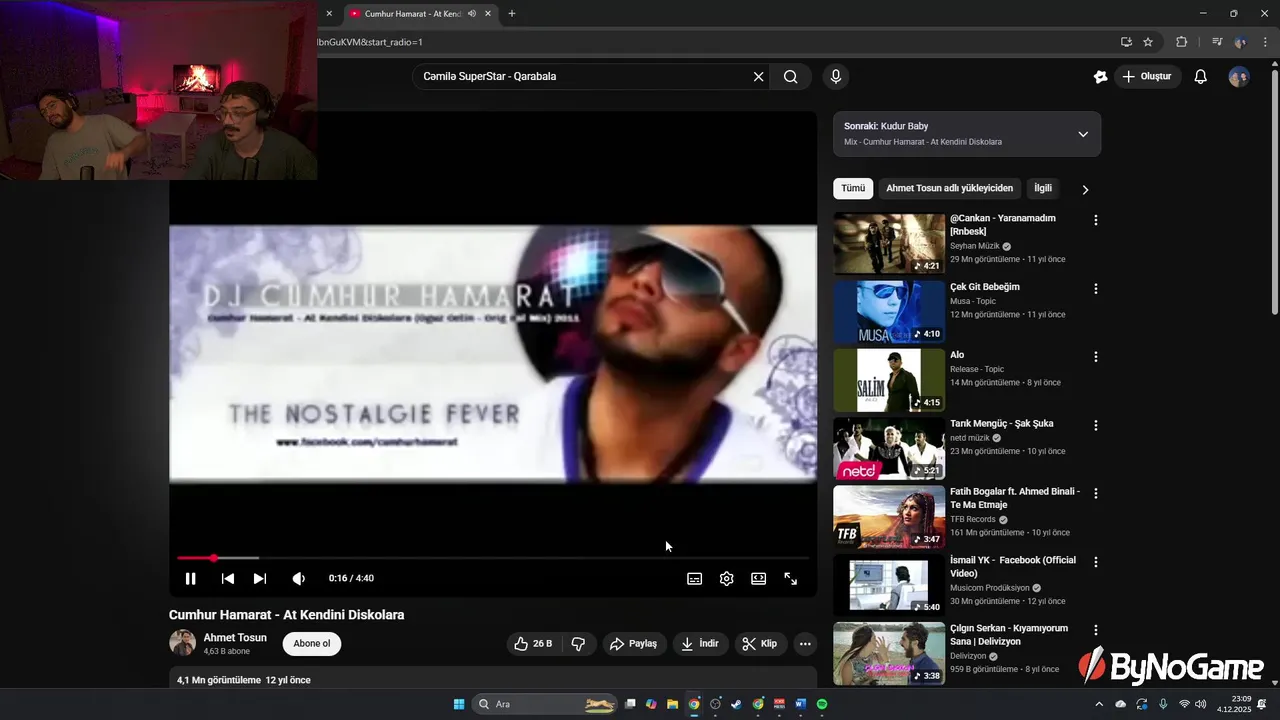The width and height of the screenshot is (1280, 720).
Task: Click the İndir download button
Action: [700, 644]
